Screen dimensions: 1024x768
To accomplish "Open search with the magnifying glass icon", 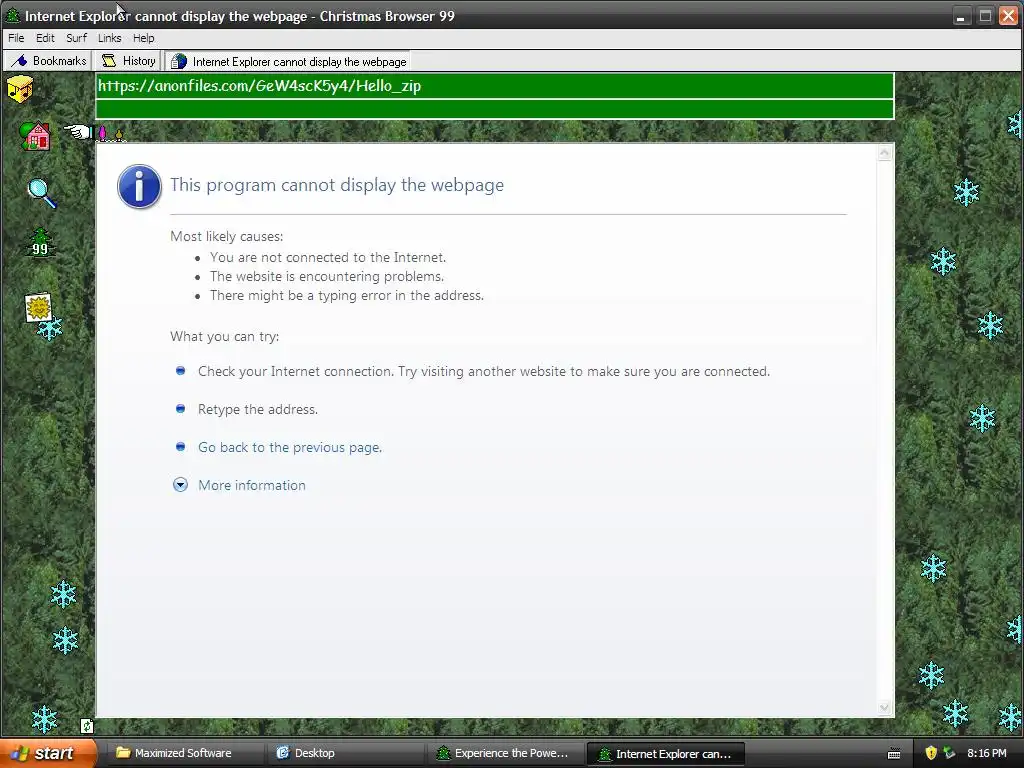I will tap(42, 193).
